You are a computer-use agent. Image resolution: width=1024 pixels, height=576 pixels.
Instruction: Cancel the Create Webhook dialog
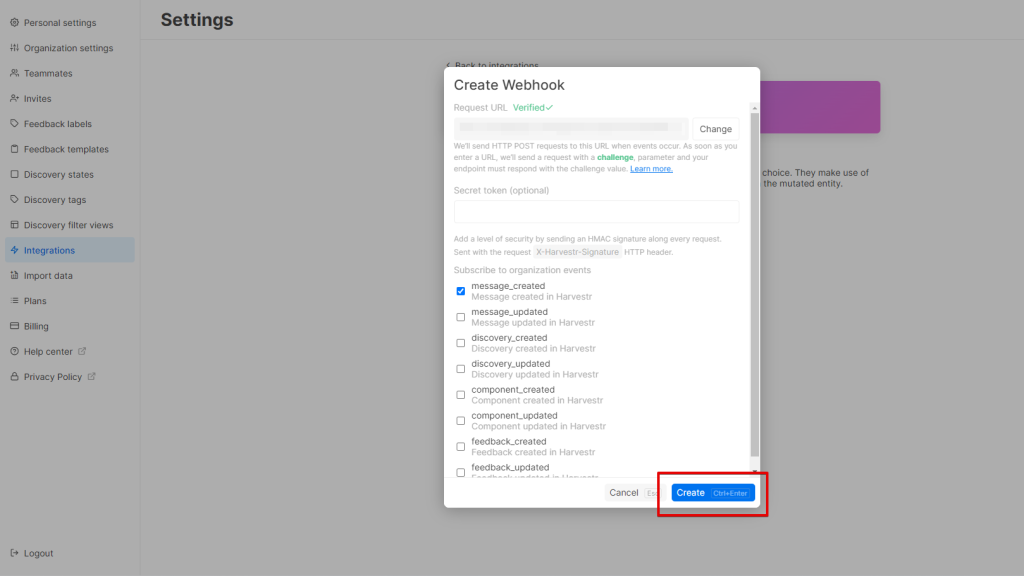[624, 493]
